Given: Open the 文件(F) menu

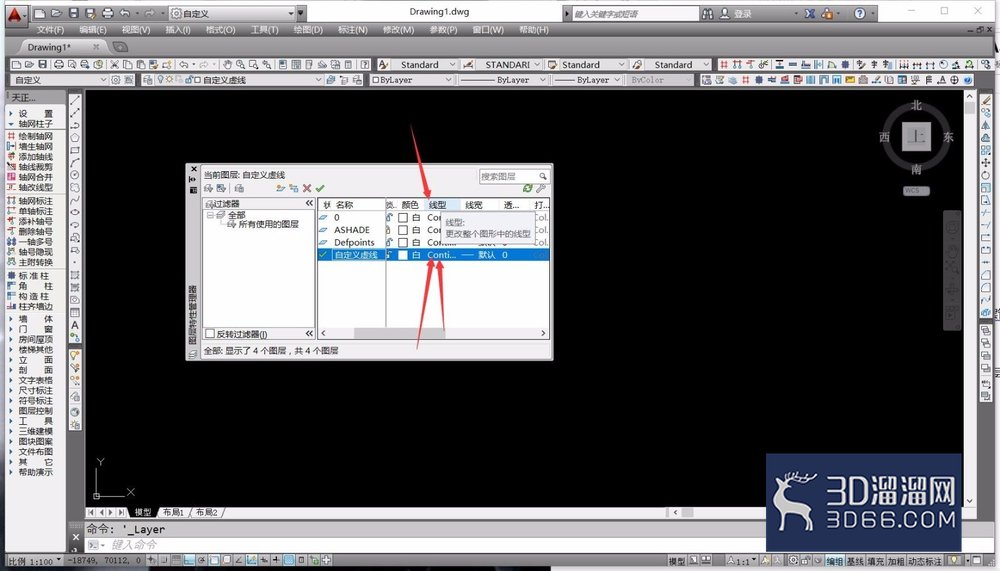Looking at the screenshot, I should click(50, 30).
